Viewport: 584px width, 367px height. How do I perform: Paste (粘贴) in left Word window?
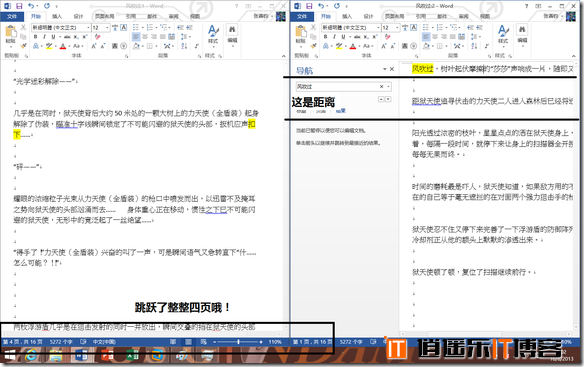(x=10, y=35)
